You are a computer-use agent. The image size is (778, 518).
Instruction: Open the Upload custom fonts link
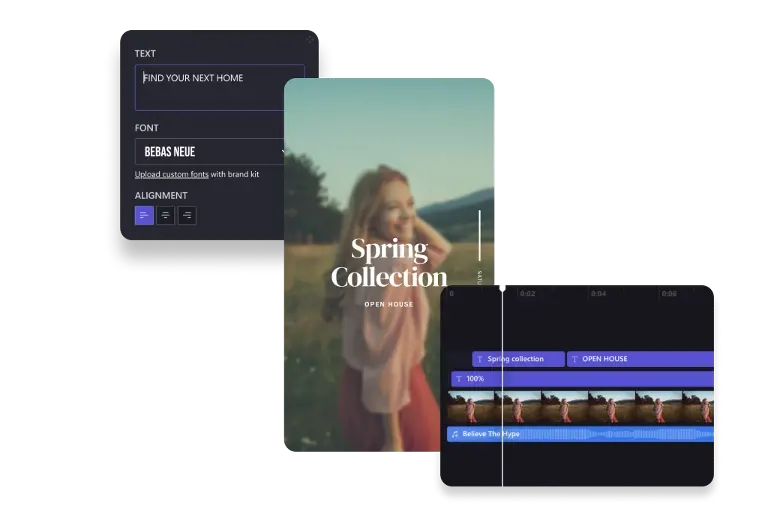click(171, 174)
